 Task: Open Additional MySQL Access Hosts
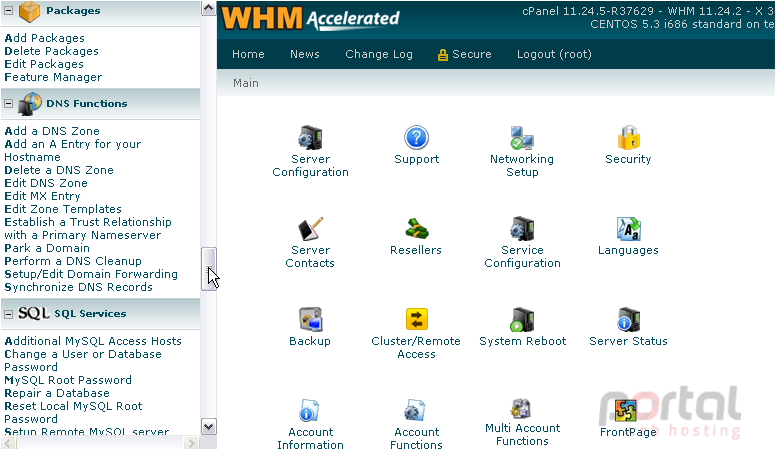click(93, 341)
